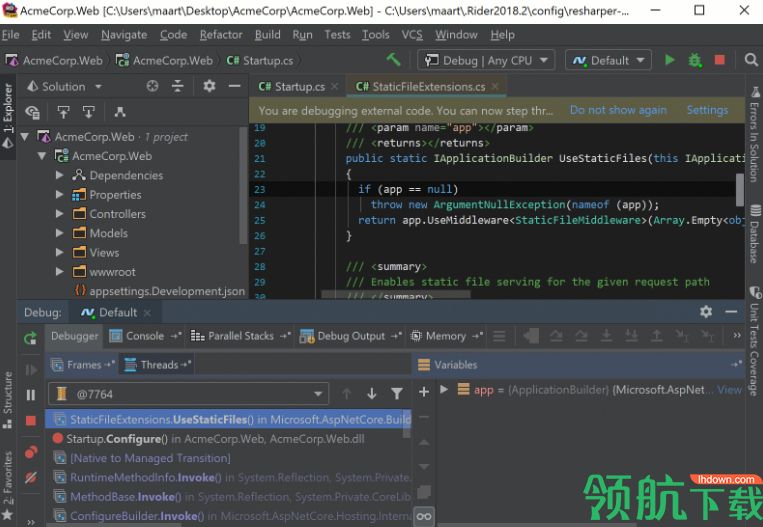Stop the session with the toolbar stop button
The width and height of the screenshot is (763, 527).
(719, 60)
